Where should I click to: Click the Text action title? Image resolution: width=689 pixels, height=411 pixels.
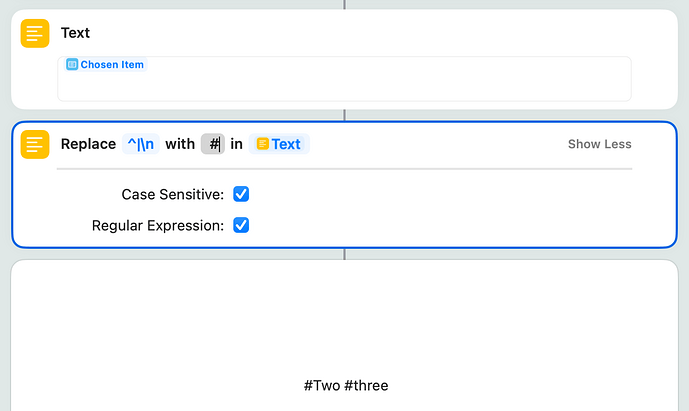pyautogui.click(x=75, y=33)
